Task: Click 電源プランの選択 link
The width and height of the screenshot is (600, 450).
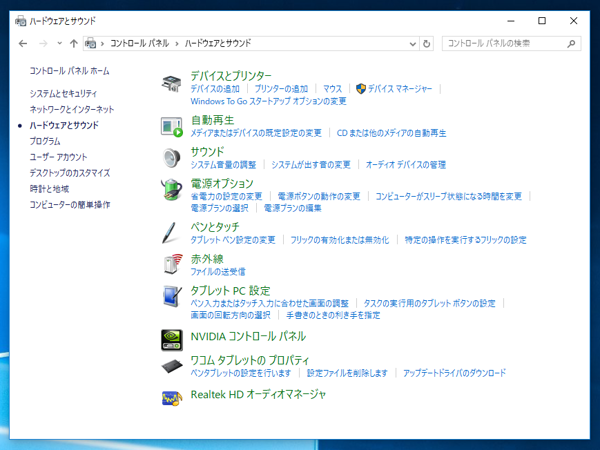Action: (220, 208)
